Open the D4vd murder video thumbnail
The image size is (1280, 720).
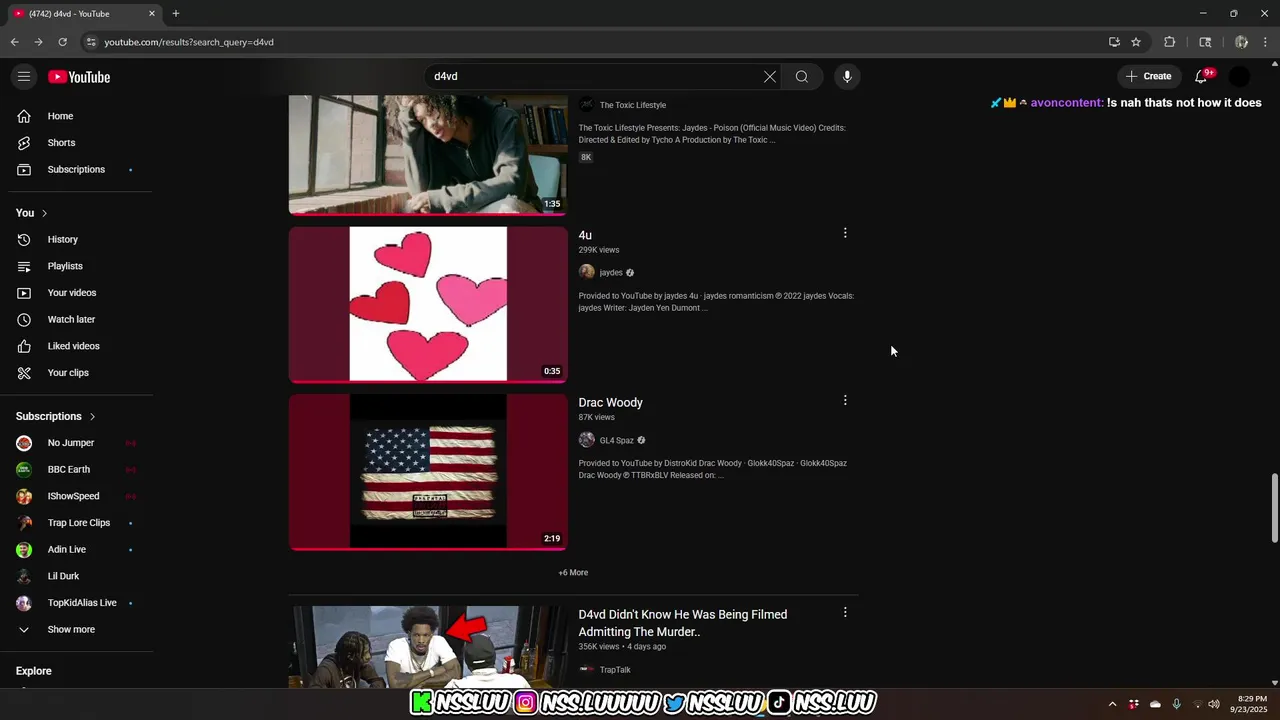pyautogui.click(x=428, y=647)
